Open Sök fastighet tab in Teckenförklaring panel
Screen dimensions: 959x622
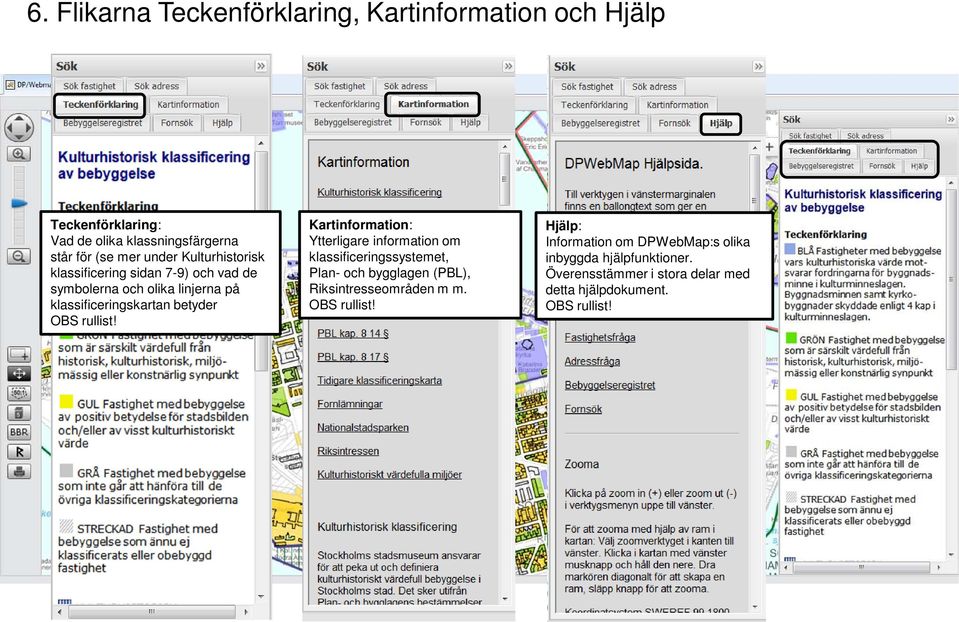[89, 86]
